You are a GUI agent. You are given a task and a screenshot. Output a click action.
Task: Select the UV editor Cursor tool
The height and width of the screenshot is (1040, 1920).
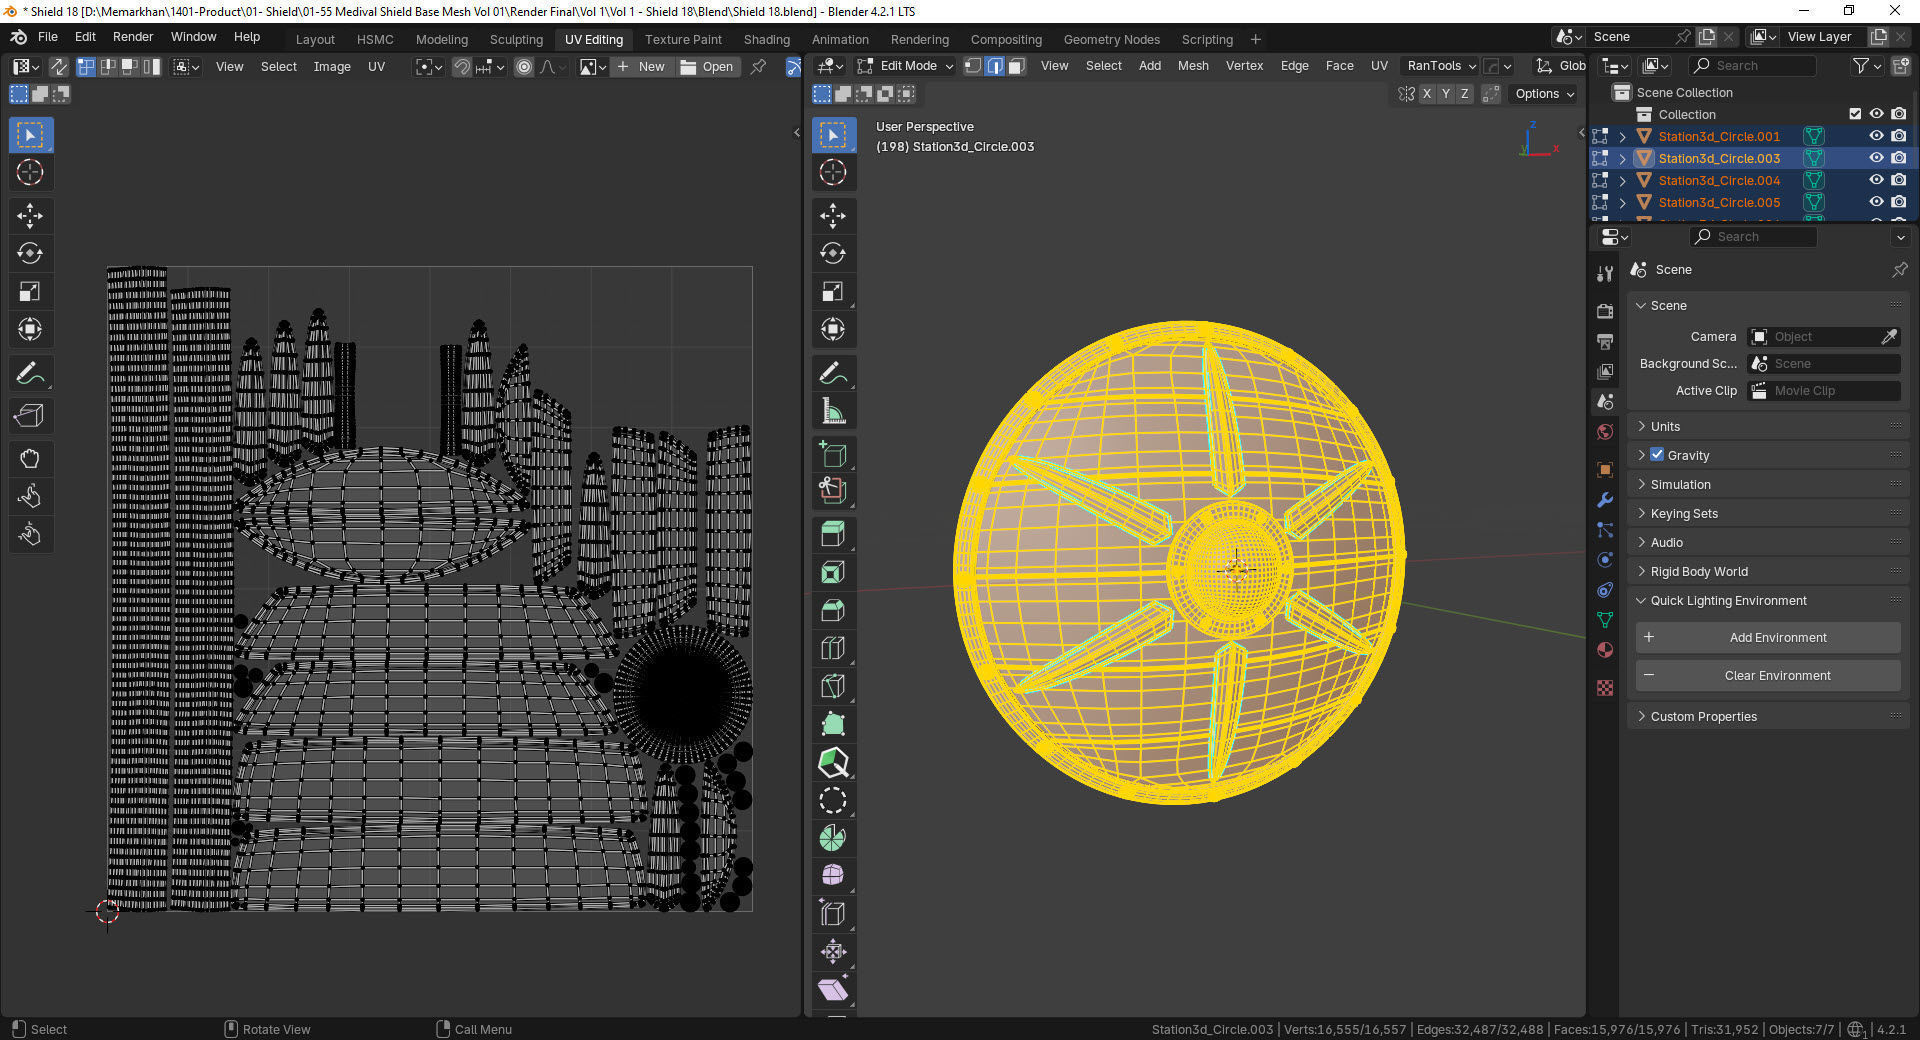[30, 172]
